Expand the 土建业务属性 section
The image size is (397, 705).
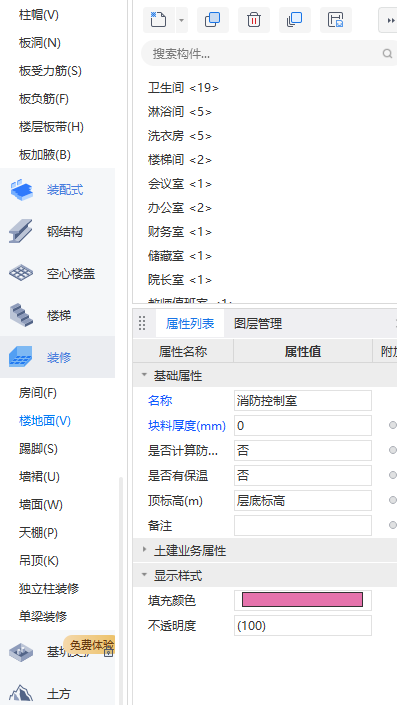tap(144, 549)
